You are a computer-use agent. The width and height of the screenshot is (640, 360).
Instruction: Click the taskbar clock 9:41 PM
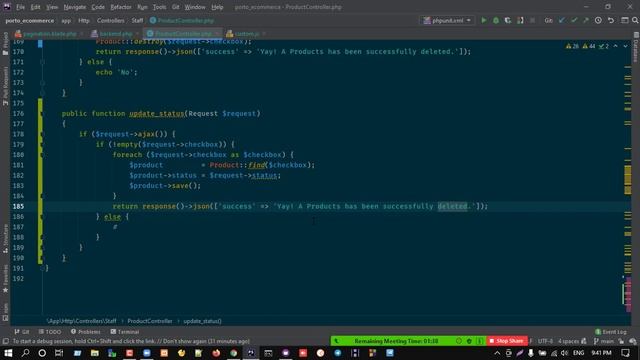point(601,353)
